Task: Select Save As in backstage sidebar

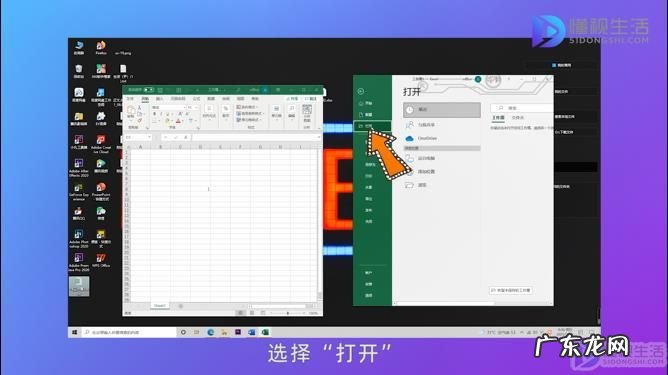Action: [x=370, y=164]
